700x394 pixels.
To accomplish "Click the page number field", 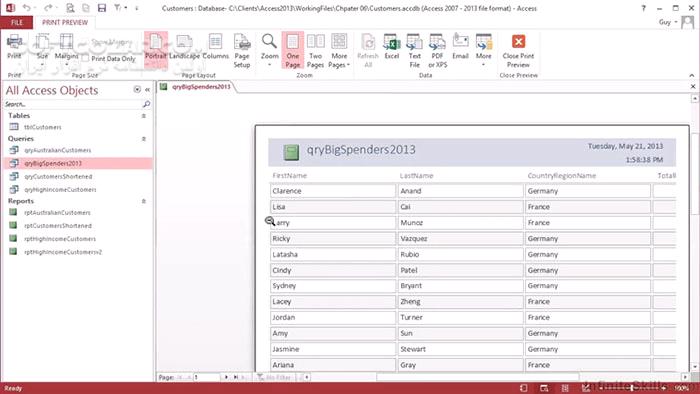I will pyautogui.click(x=206, y=377).
